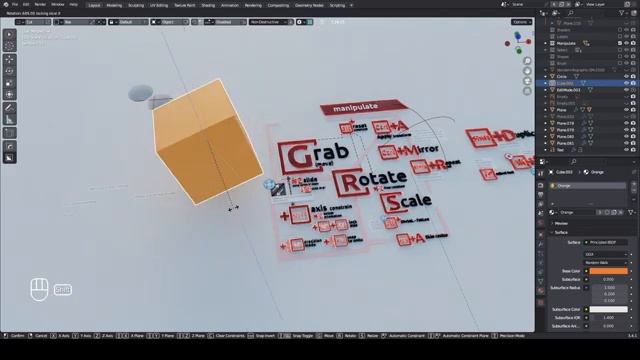The width and height of the screenshot is (640, 360).
Task: Select the Annotate pencil tool
Action: click(x=9, y=108)
